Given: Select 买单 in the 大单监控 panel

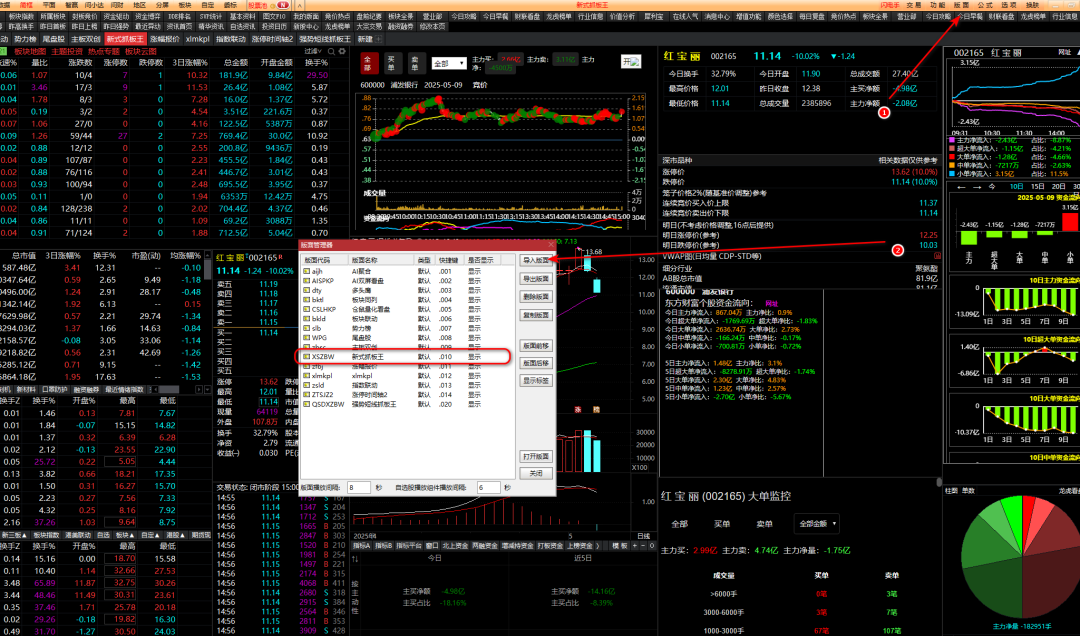Looking at the screenshot, I should pos(722,524).
